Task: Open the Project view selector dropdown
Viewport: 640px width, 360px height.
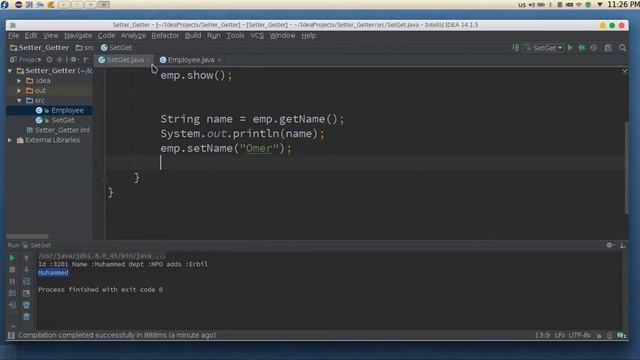Action: 26,60
